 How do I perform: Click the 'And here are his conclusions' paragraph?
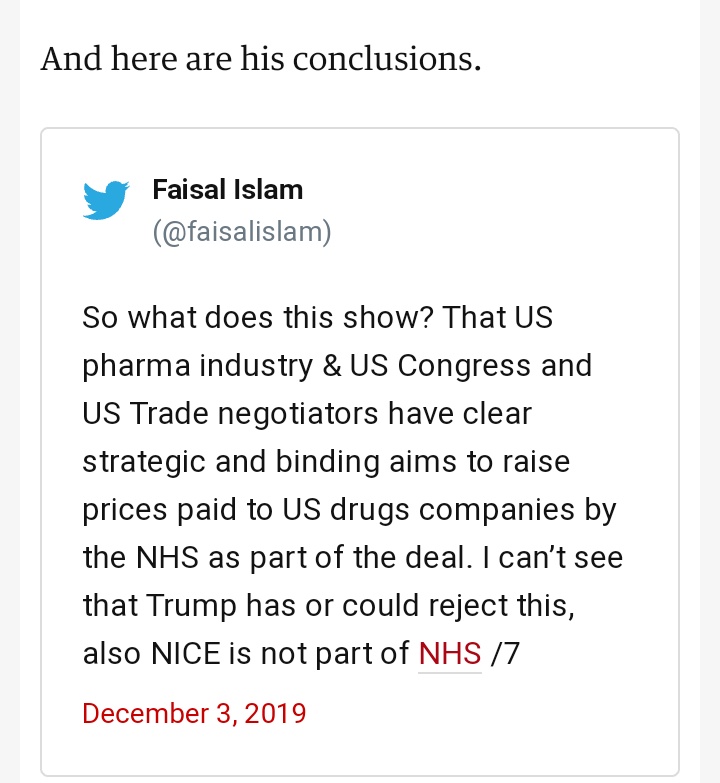point(261,59)
